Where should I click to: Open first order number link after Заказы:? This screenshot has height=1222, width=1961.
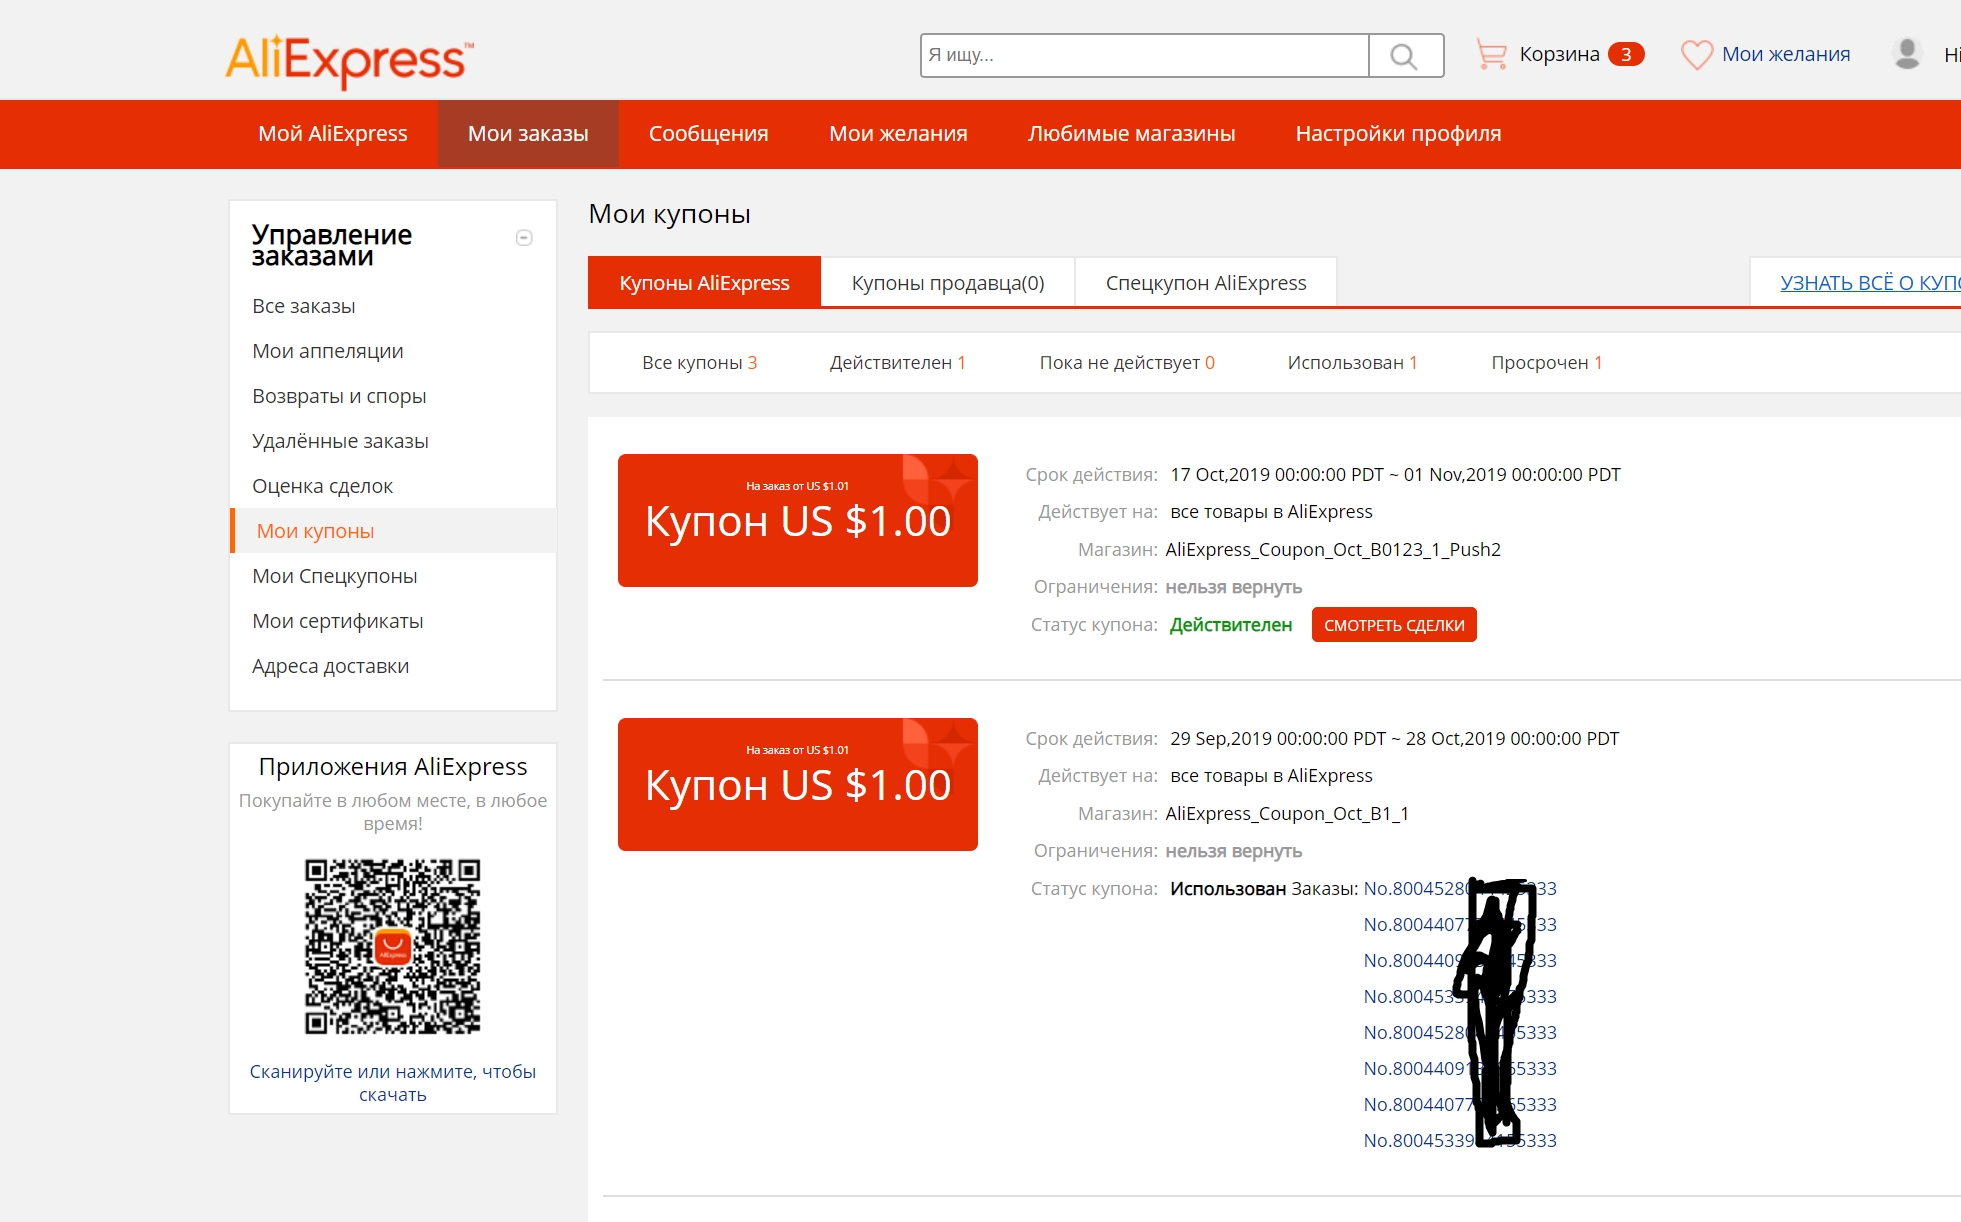1460,889
